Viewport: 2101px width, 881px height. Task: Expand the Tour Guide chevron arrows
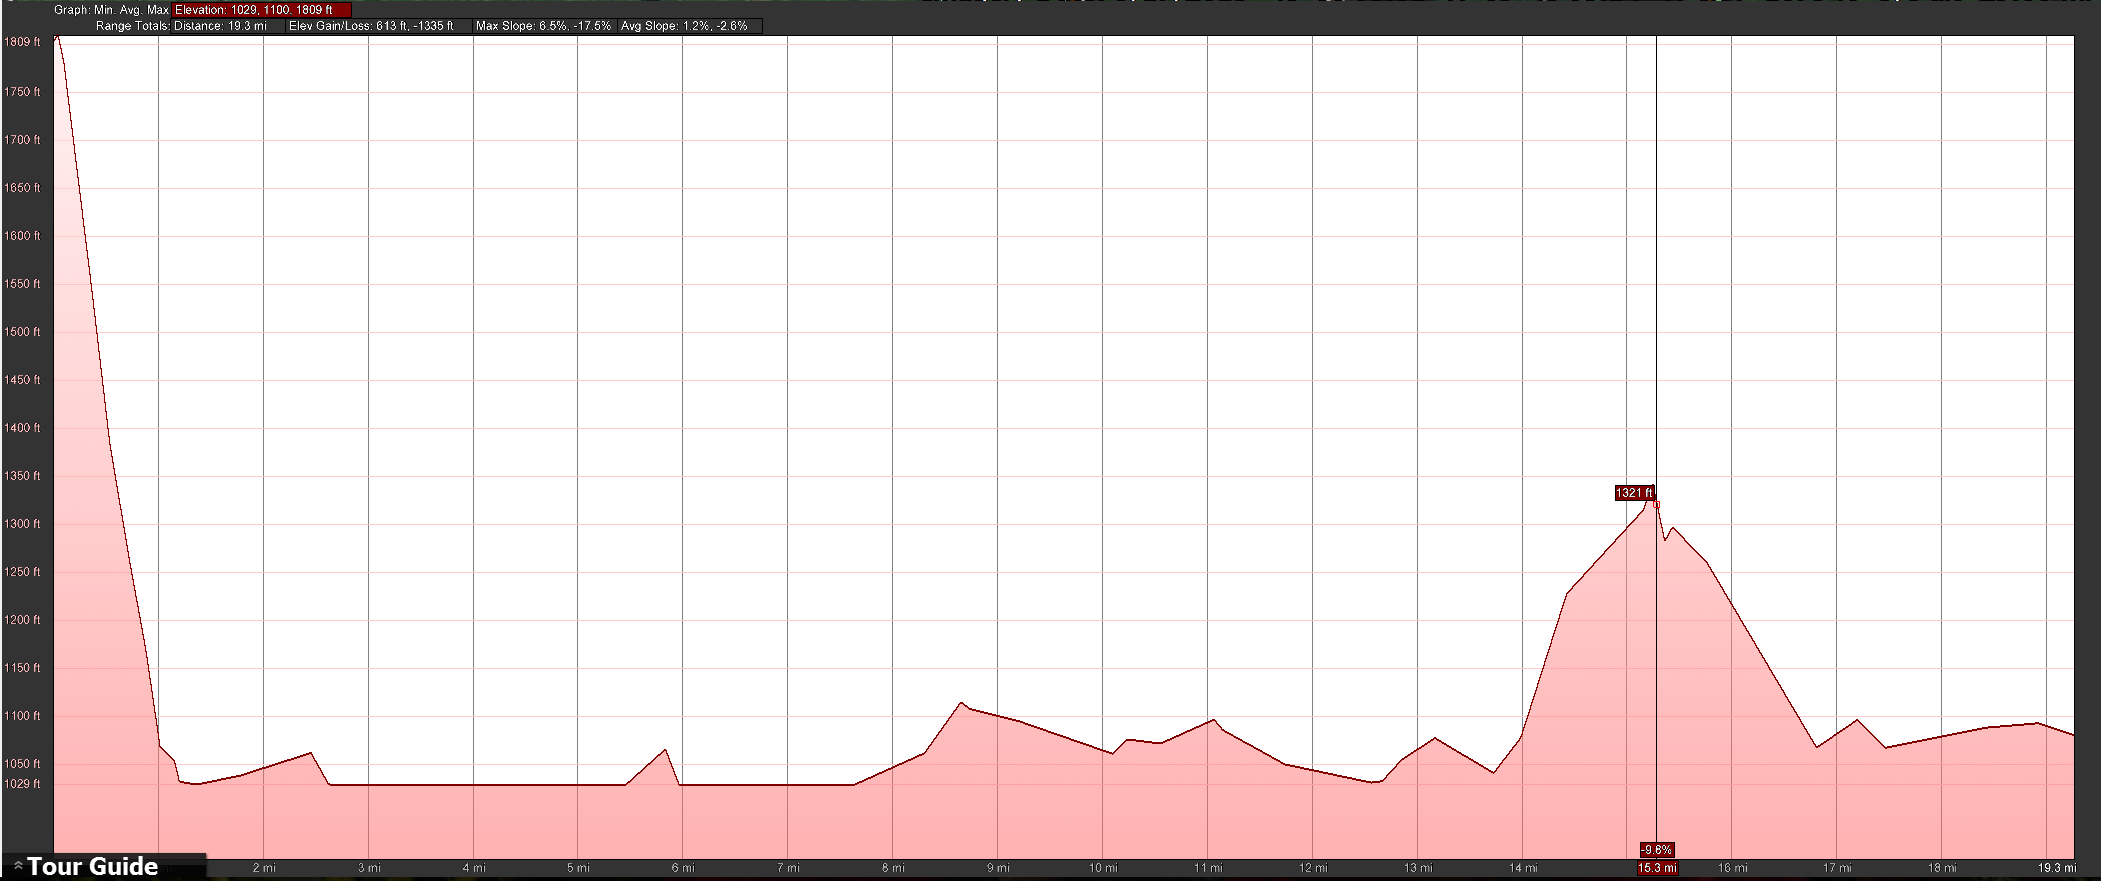click(x=17, y=866)
